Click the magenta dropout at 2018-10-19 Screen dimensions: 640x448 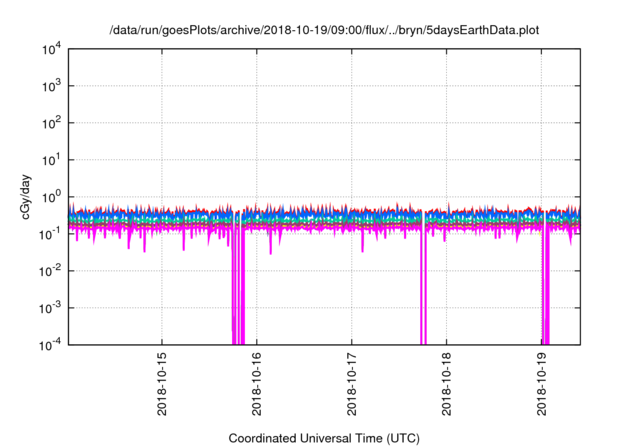545,286
